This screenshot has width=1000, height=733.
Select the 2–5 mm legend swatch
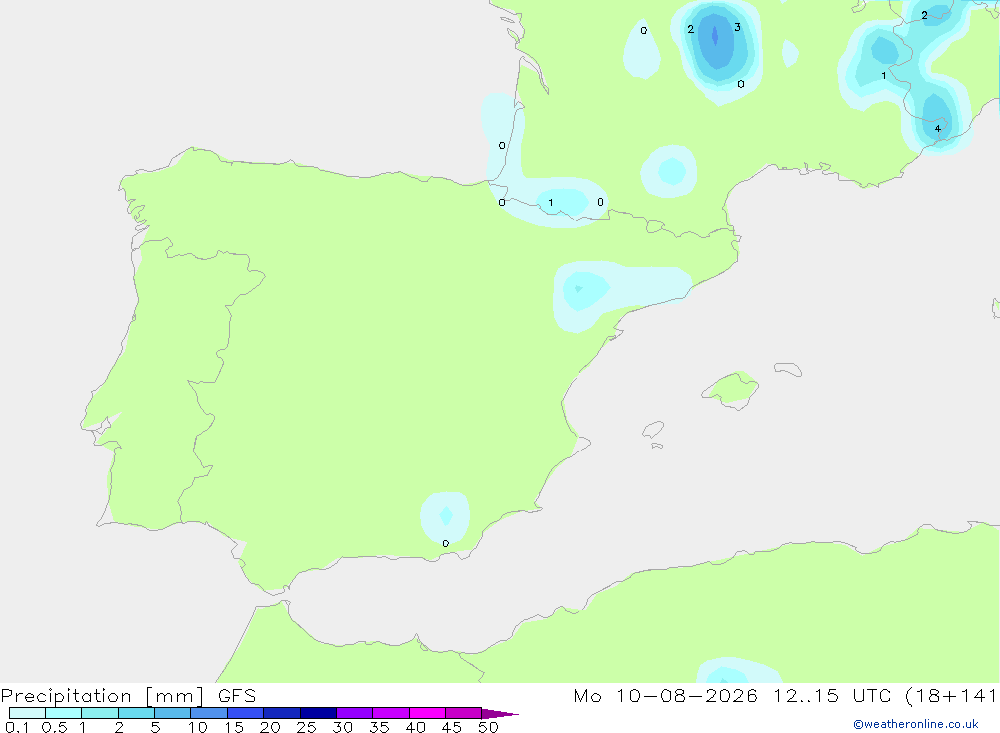tap(136, 713)
